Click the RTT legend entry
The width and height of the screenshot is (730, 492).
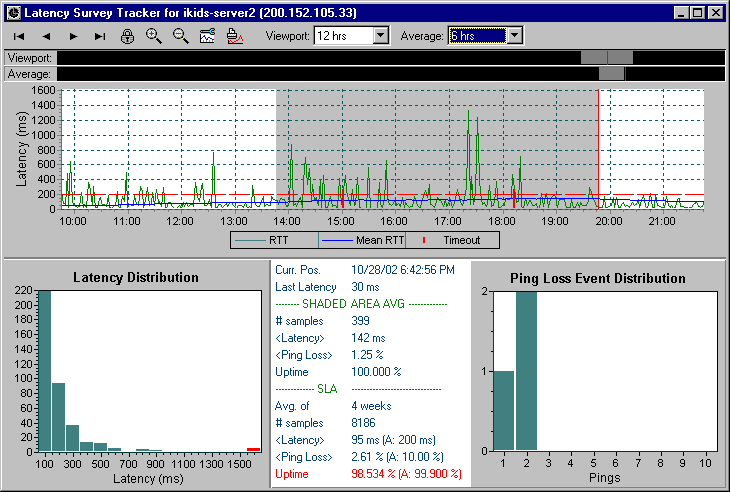(275, 240)
